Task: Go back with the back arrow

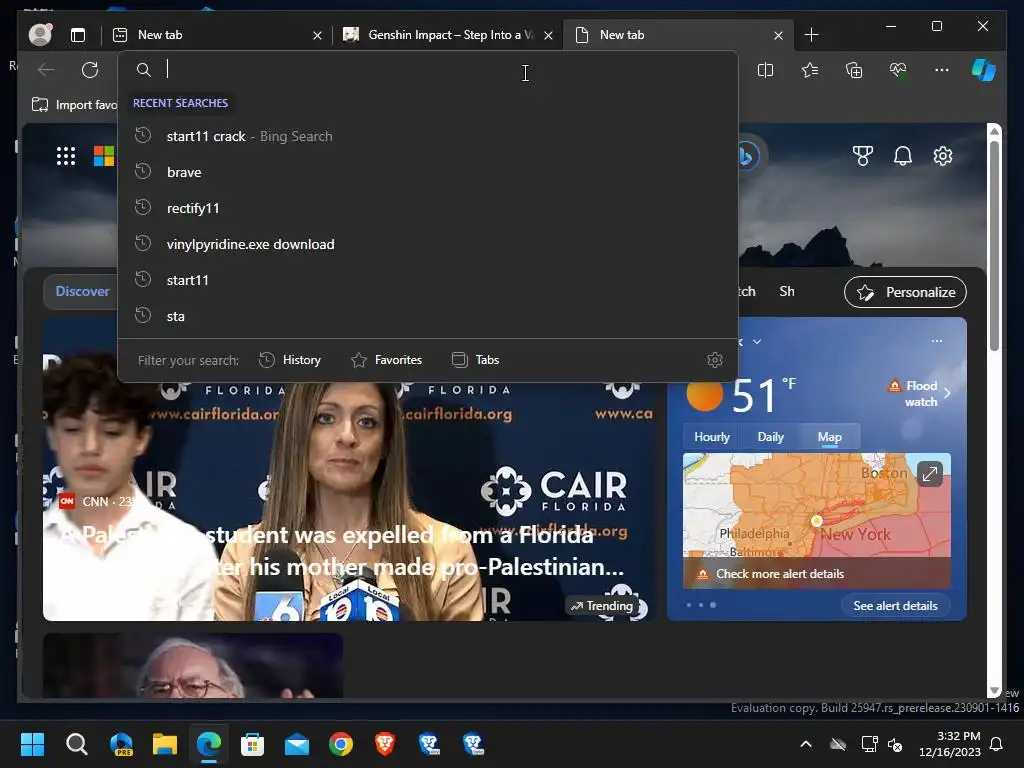Action: [x=46, y=70]
